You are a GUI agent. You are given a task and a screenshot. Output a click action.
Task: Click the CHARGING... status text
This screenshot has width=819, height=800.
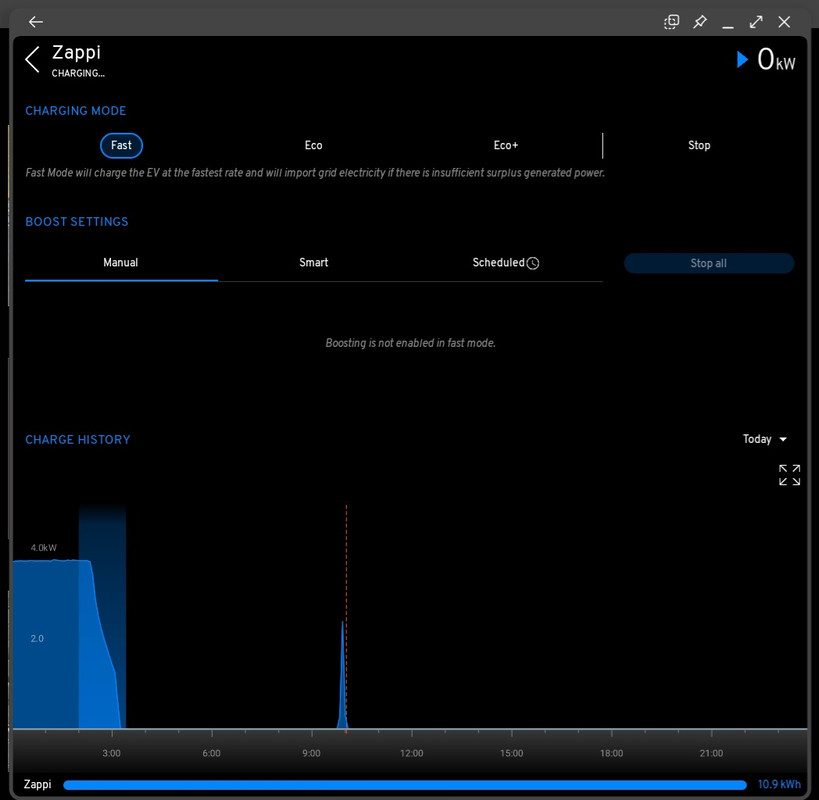coord(78,74)
